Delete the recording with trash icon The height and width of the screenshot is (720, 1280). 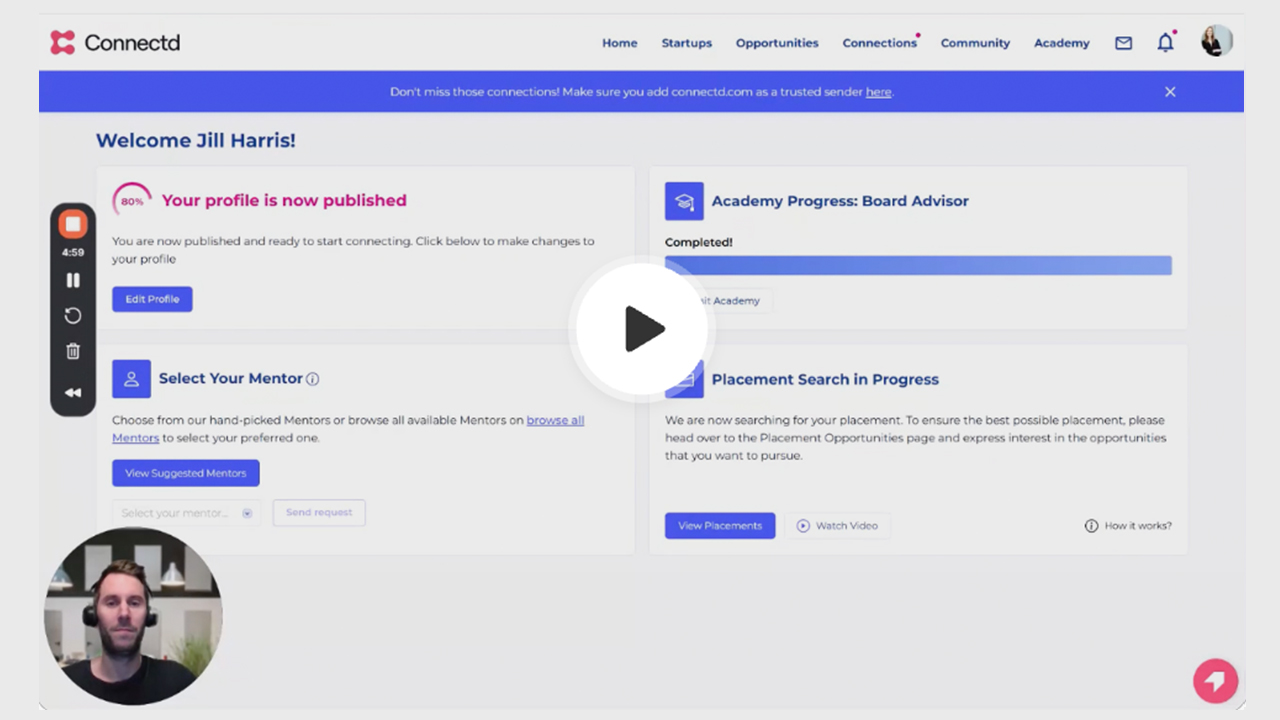[73, 351]
